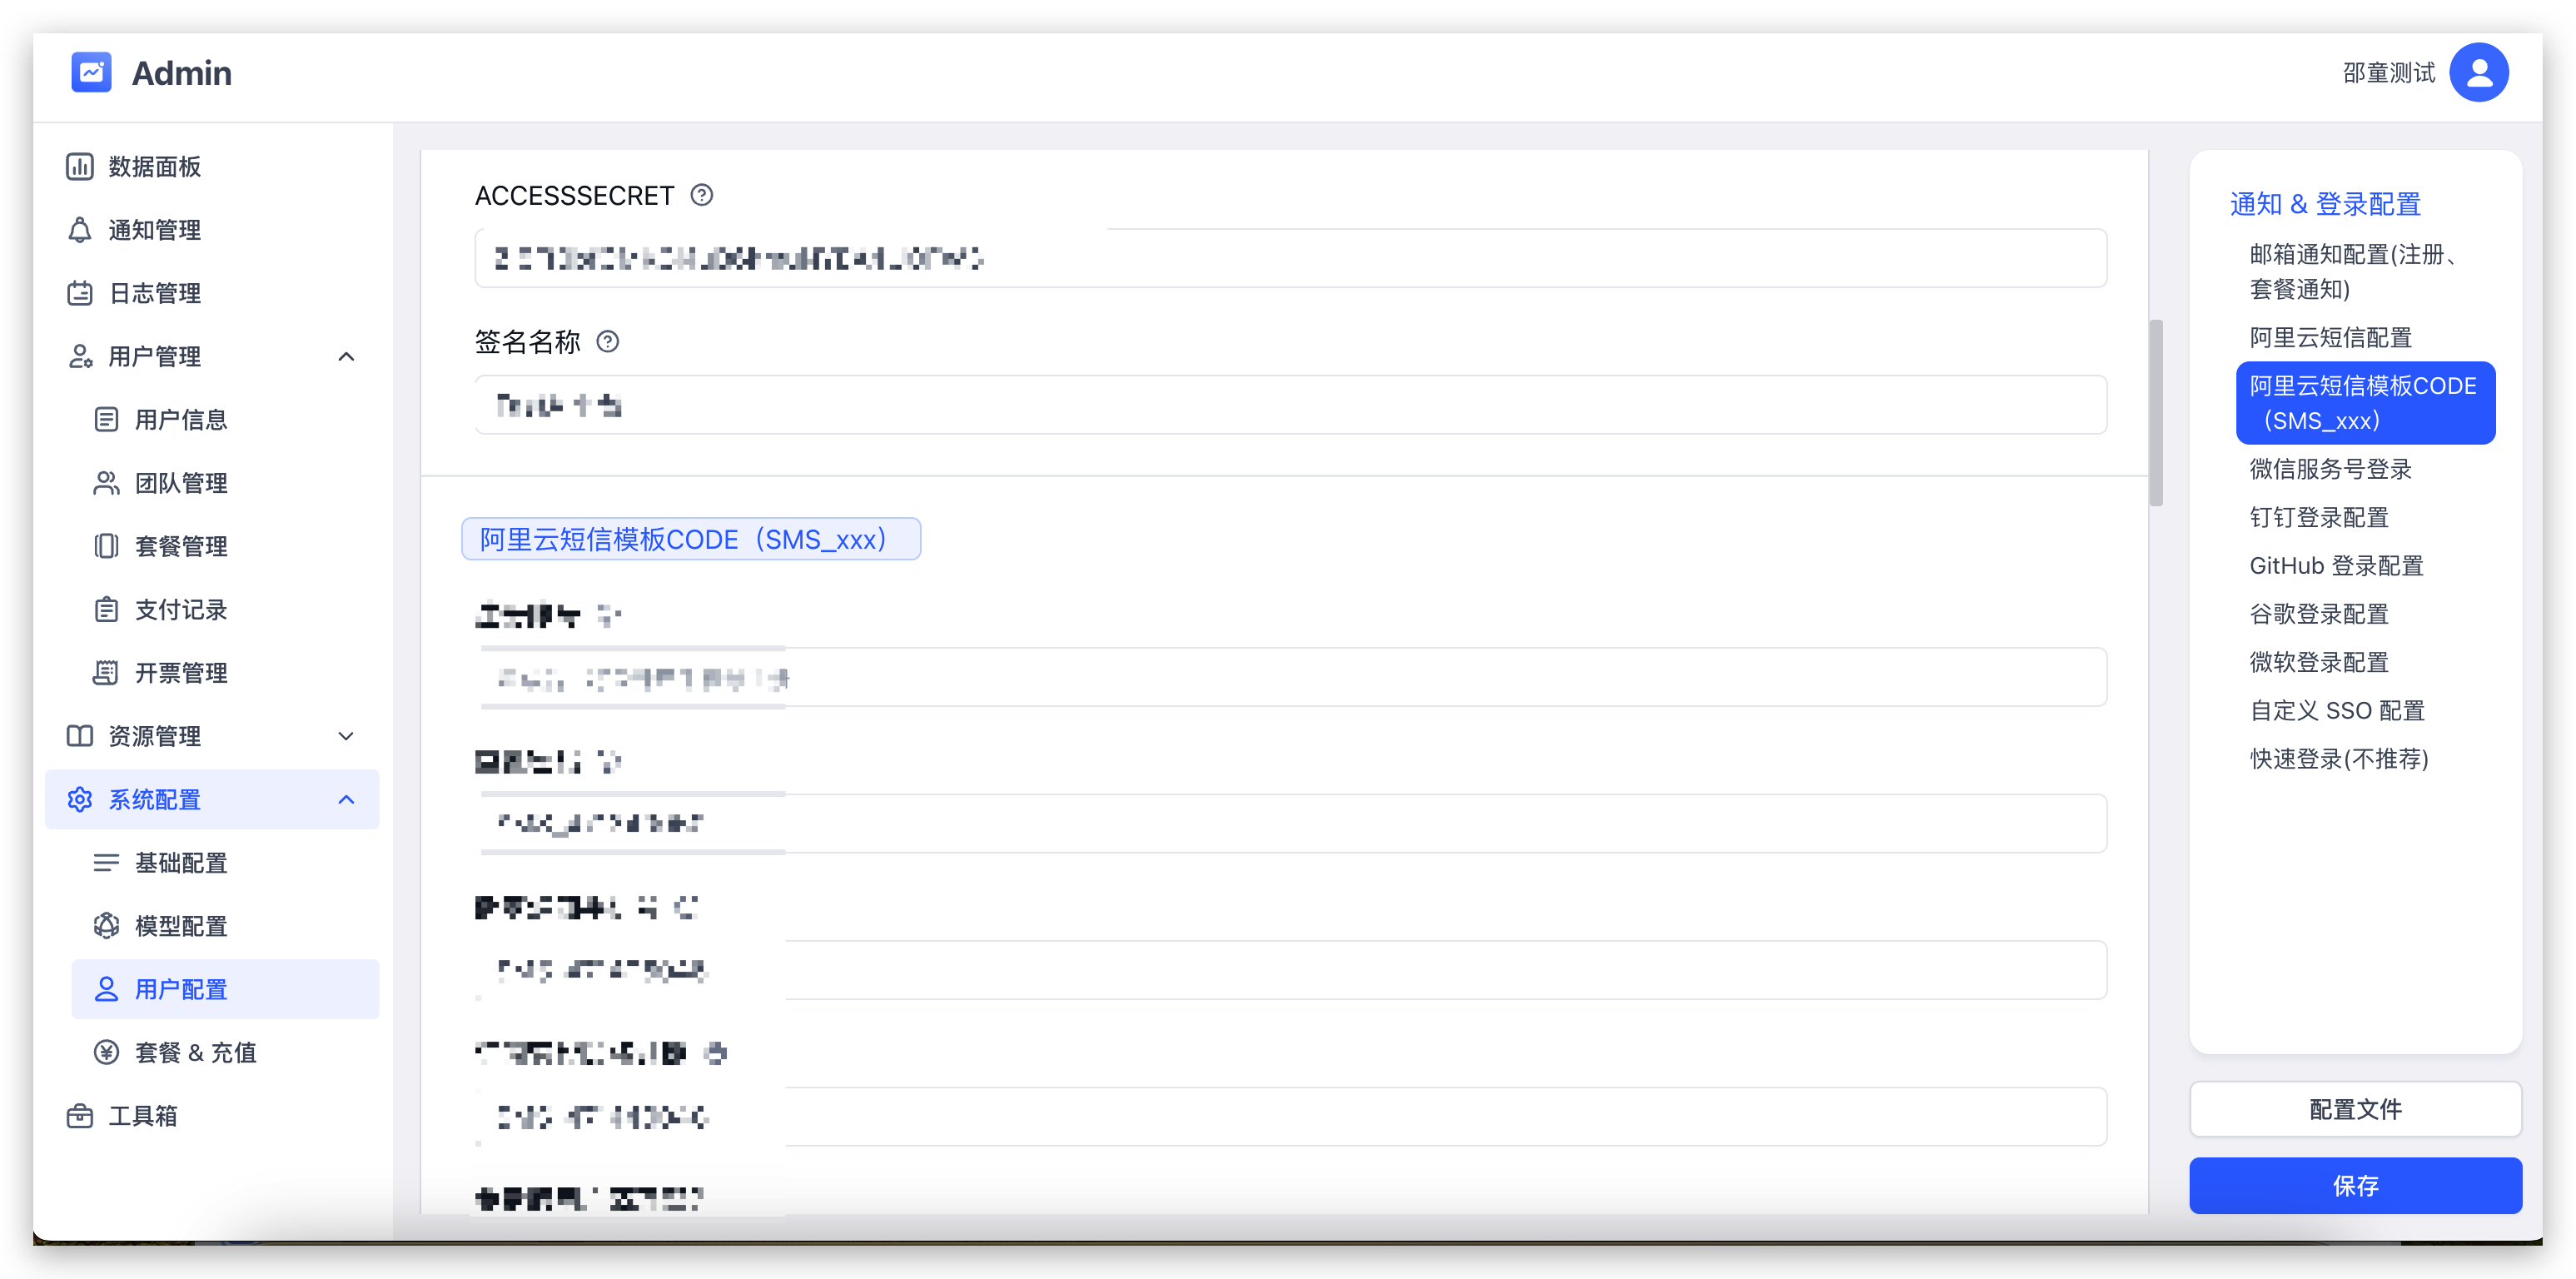
Task: Collapse the 系统配置 section chevron
Action: [x=346, y=799]
